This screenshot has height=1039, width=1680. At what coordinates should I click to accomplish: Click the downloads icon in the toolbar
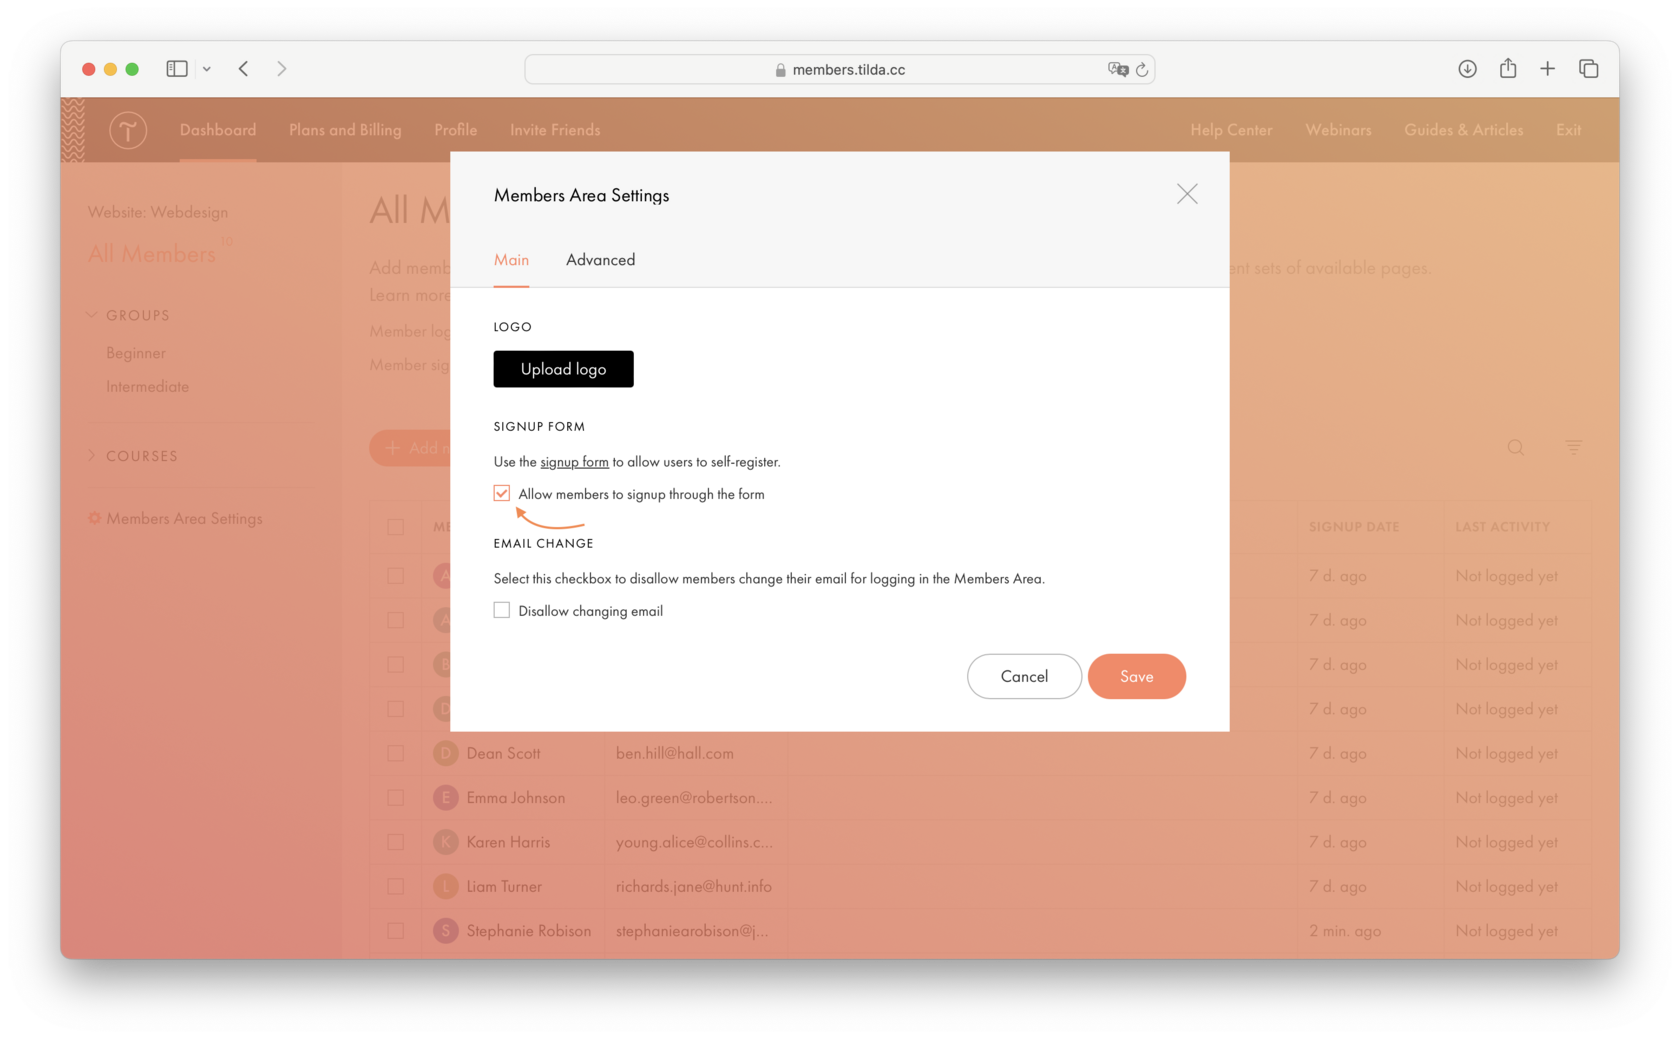tap(1467, 68)
